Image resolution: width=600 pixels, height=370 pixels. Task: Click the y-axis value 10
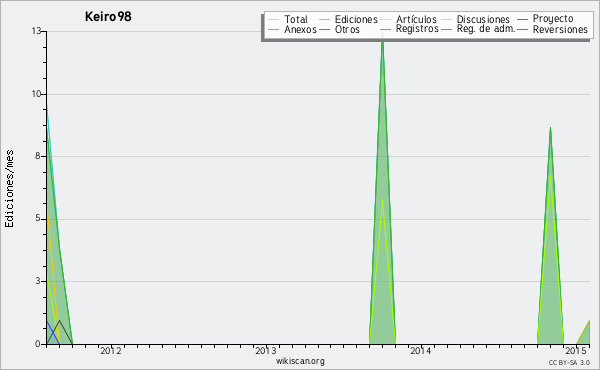pos(36,94)
